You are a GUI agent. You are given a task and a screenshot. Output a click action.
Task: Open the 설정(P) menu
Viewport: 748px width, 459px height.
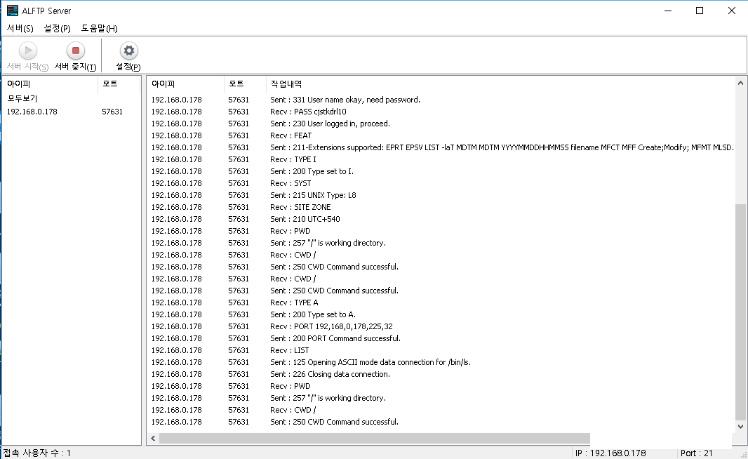tap(57, 28)
